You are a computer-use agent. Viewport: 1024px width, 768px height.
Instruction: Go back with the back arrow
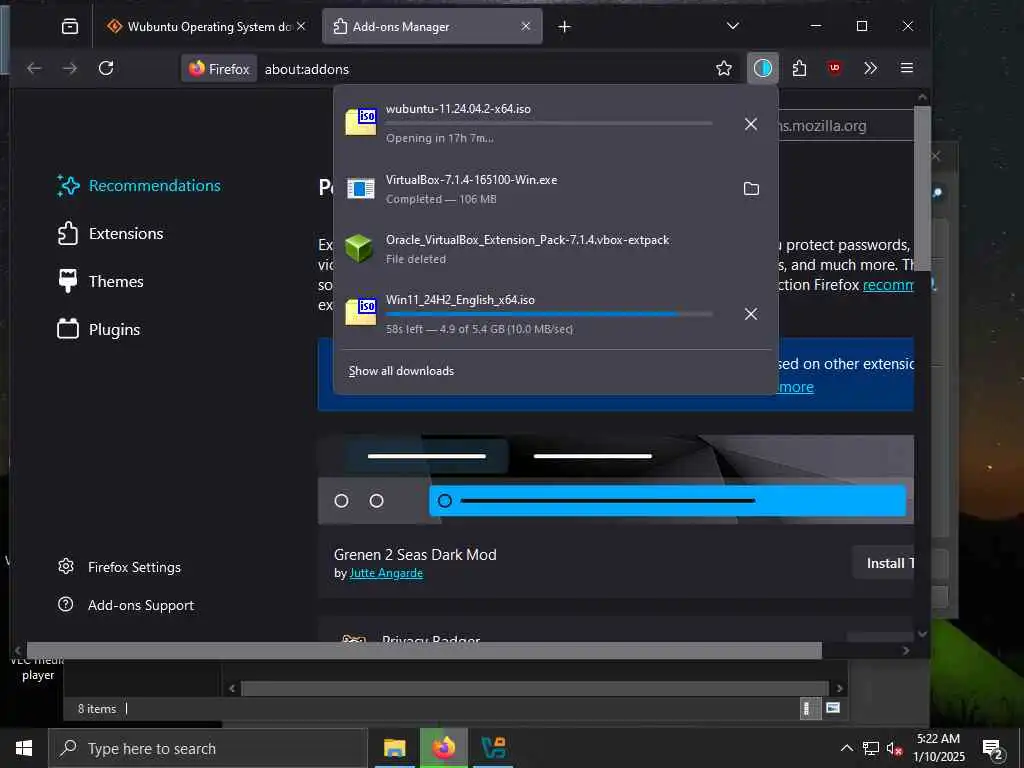pyautogui.click(x=35, y=68)
